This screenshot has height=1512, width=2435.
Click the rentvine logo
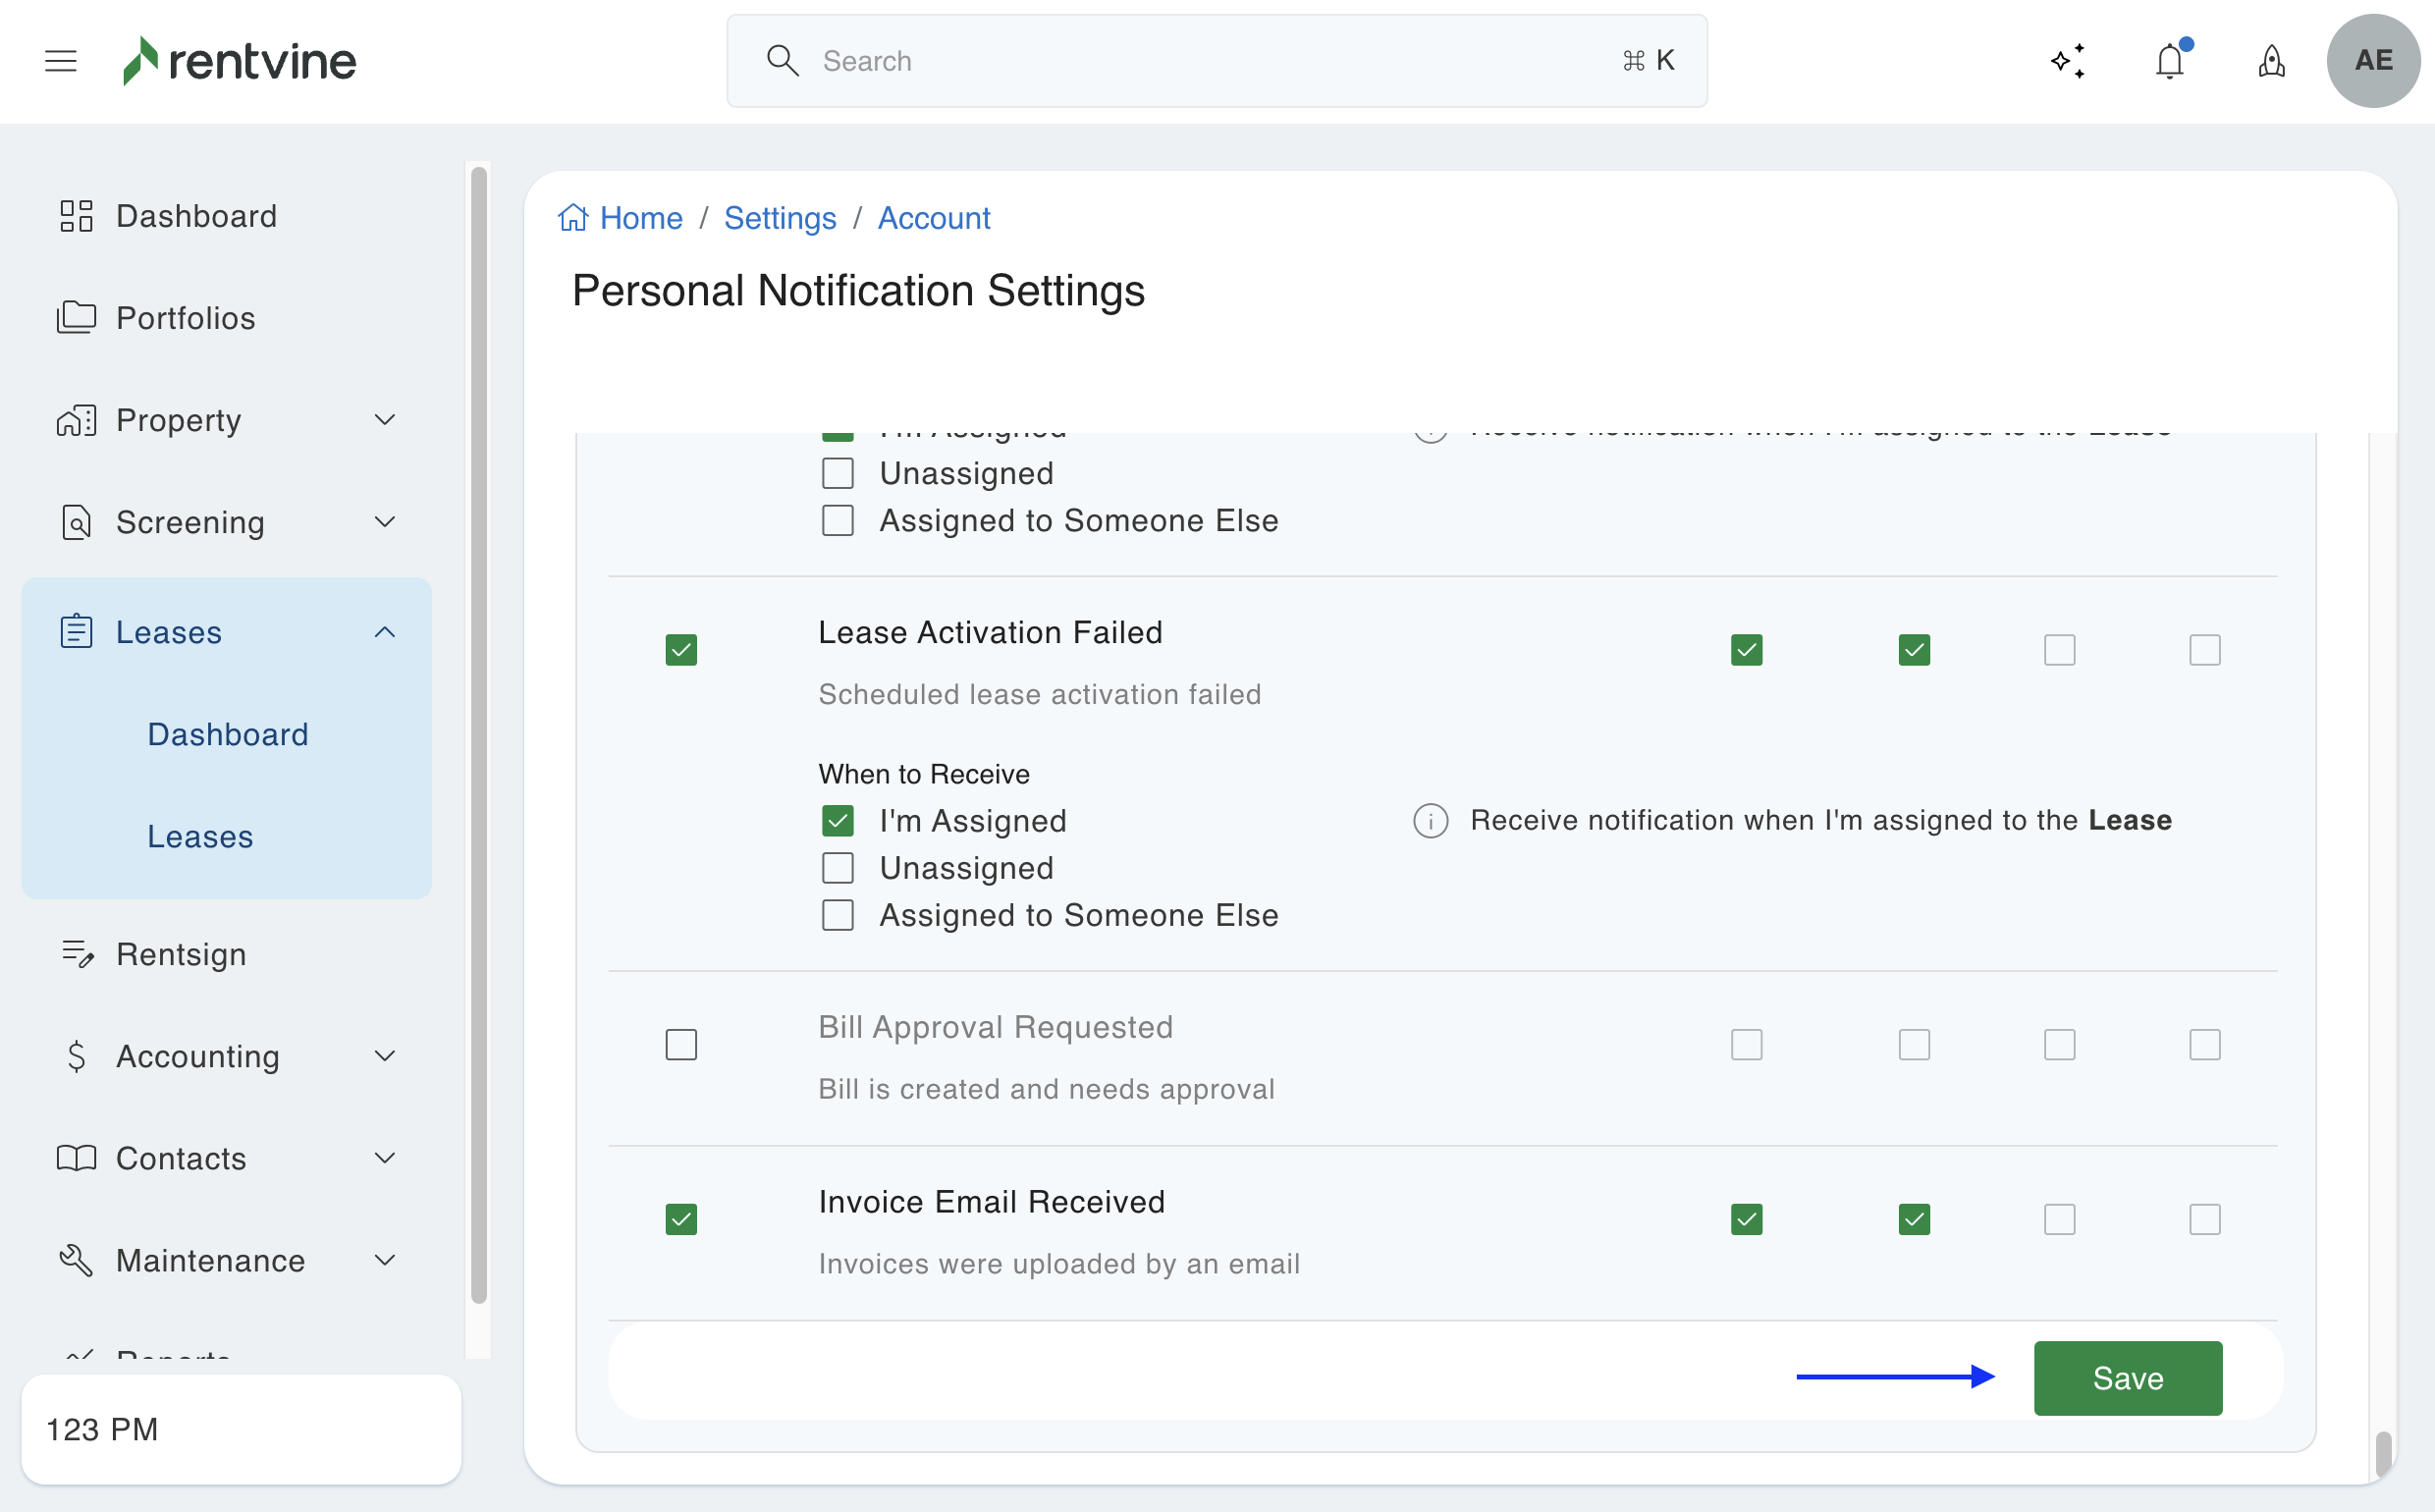coord(240,61)
